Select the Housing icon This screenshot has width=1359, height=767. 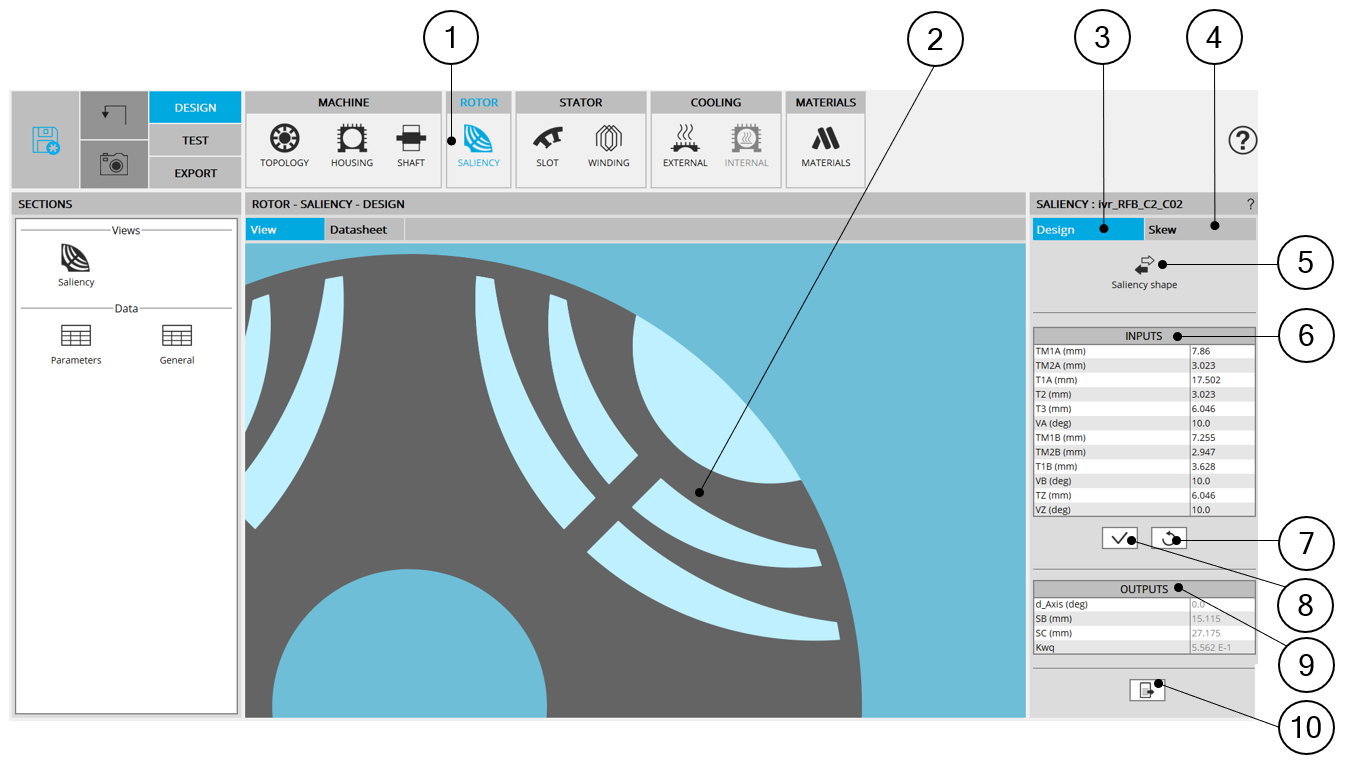351,145
